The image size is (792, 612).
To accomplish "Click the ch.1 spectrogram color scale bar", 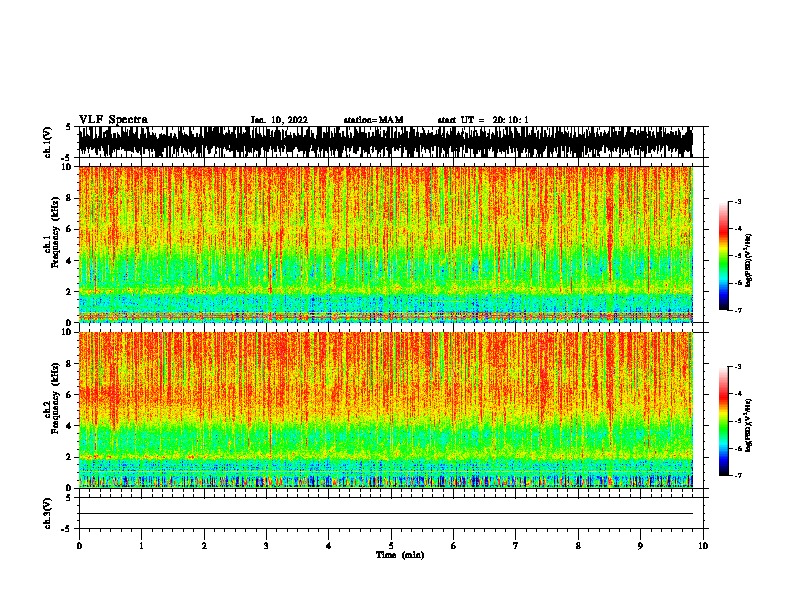I will [724, 256].
